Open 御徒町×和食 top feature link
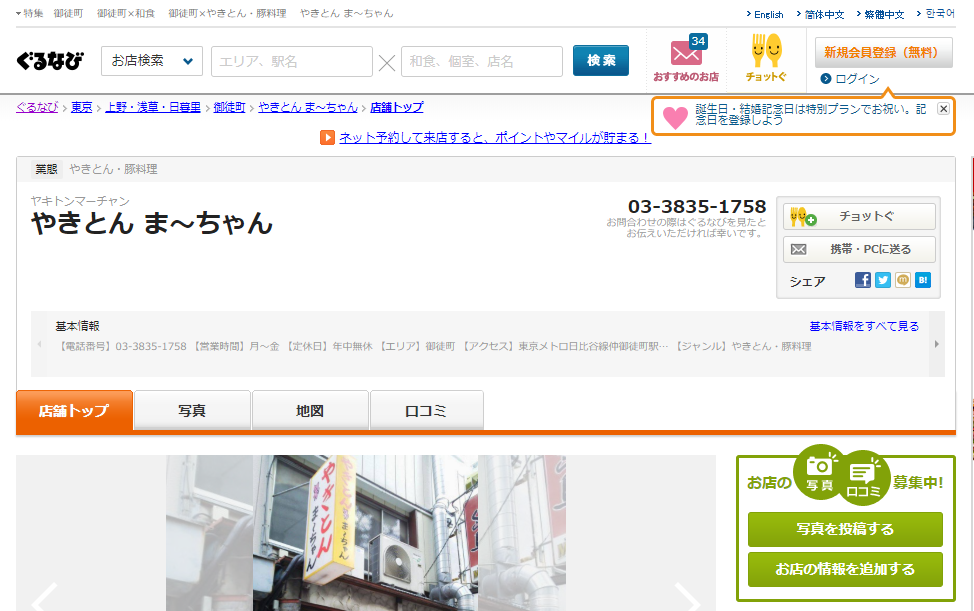Image resolution: width=974 pixels, height=611 pixels. click(126, 13)
